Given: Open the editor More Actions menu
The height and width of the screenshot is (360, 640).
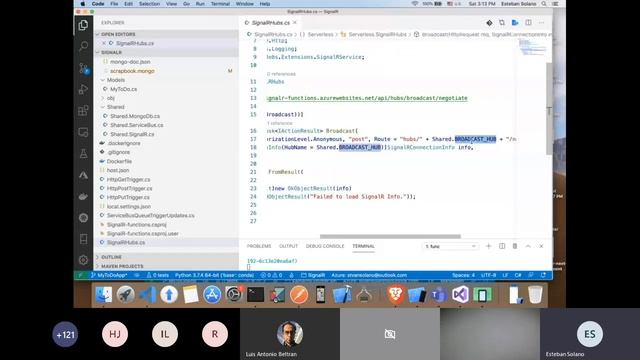Looking at the screenshot, I should [x=542, y=23].
